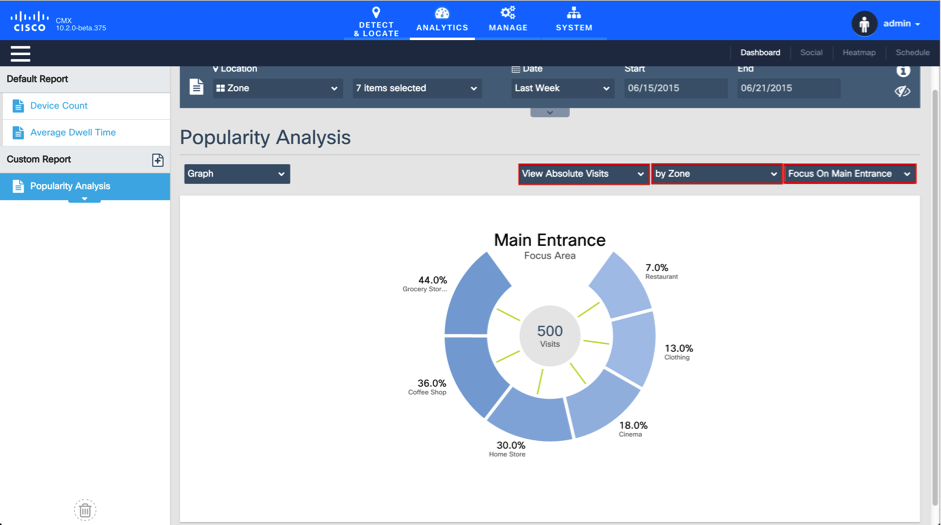941x525 pixels.
Task: Open the 7 items selected dropdown
Action: 416,88
